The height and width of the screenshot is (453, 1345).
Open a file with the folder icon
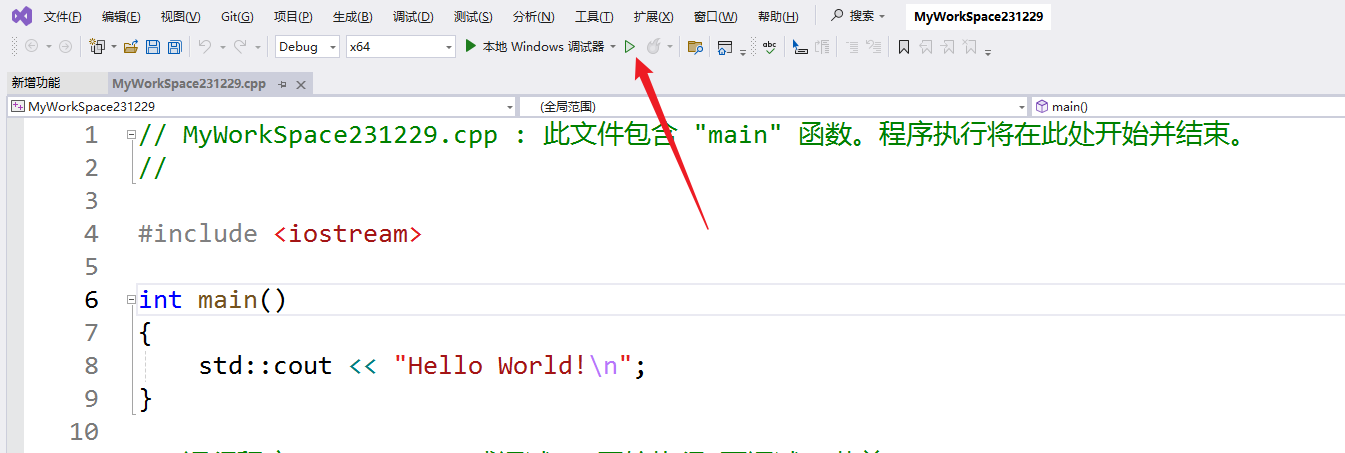point(131,46)
